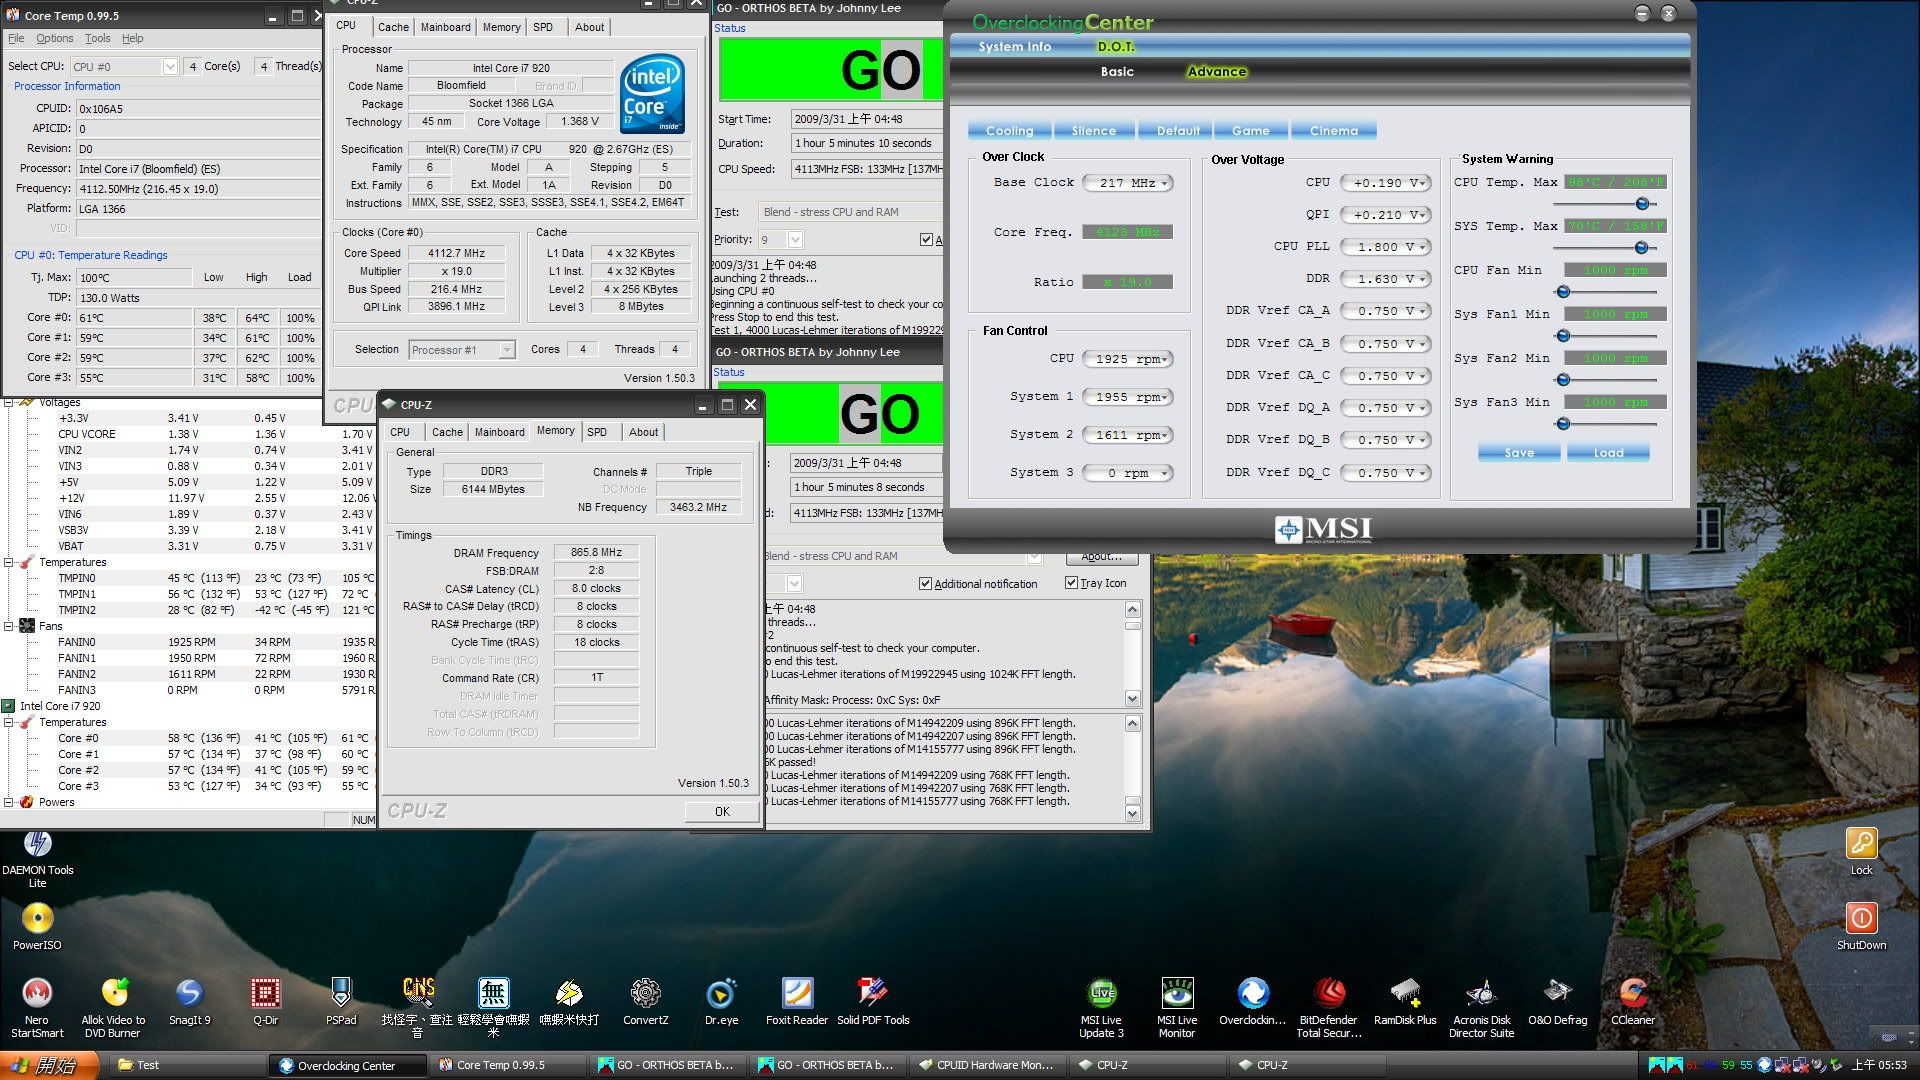Click the Mainboard tab in CPU-Z
This screenshot has height=1080, width=1920.
(498, 431)
